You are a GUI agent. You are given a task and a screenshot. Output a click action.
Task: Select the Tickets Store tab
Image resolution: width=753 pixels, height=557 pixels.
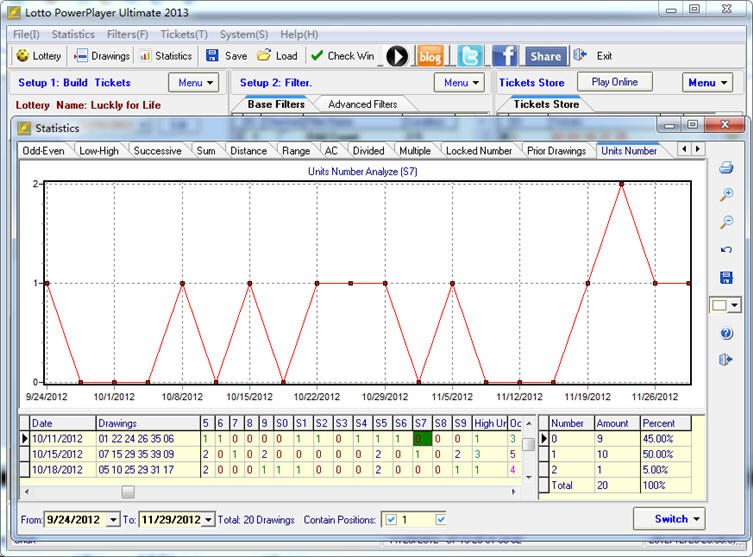pyautogui.click(x=546, y=104)
